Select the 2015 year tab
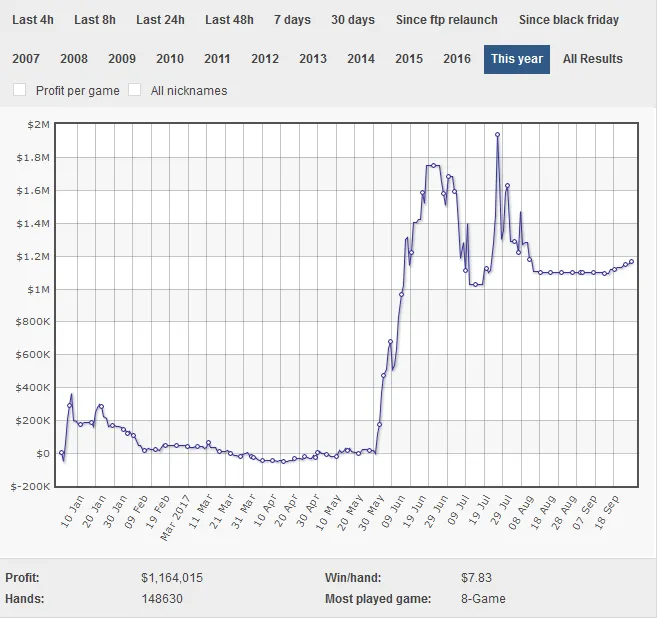The height and width of the screenshot is (618, 657). [409, 59]
